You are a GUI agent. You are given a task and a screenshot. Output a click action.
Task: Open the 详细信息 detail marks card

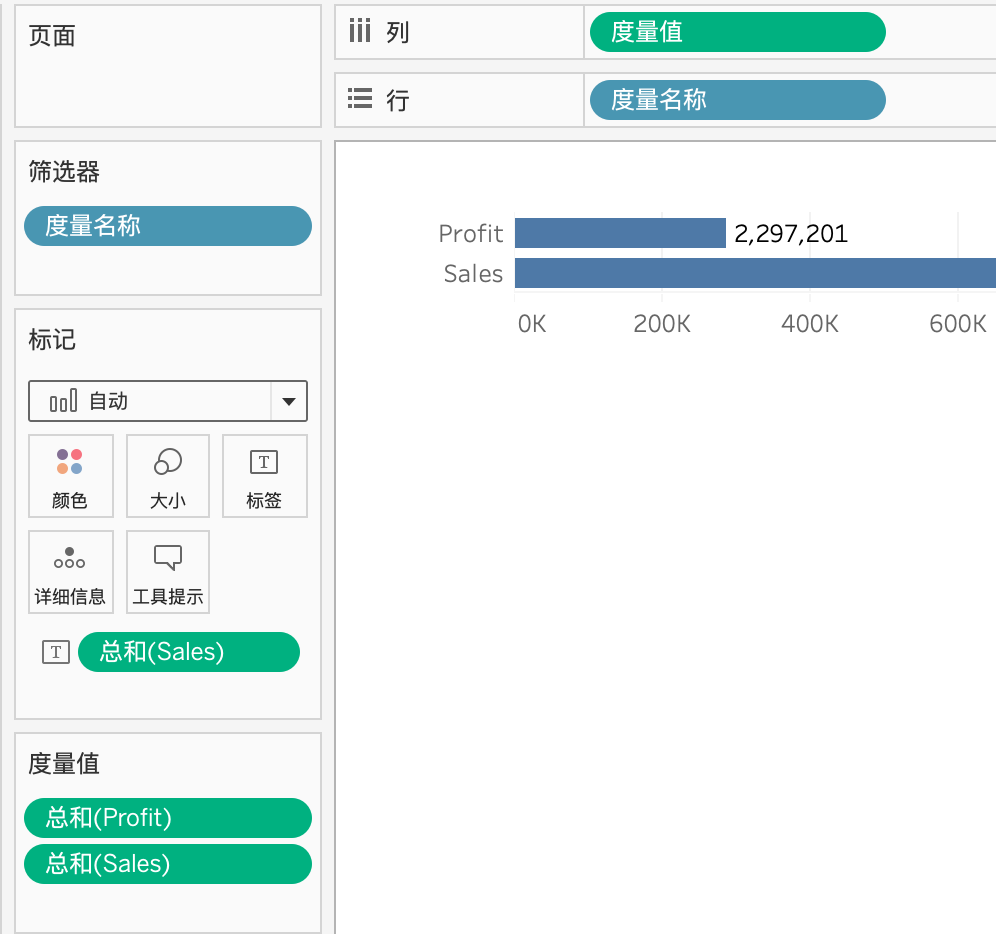[71, 572]
